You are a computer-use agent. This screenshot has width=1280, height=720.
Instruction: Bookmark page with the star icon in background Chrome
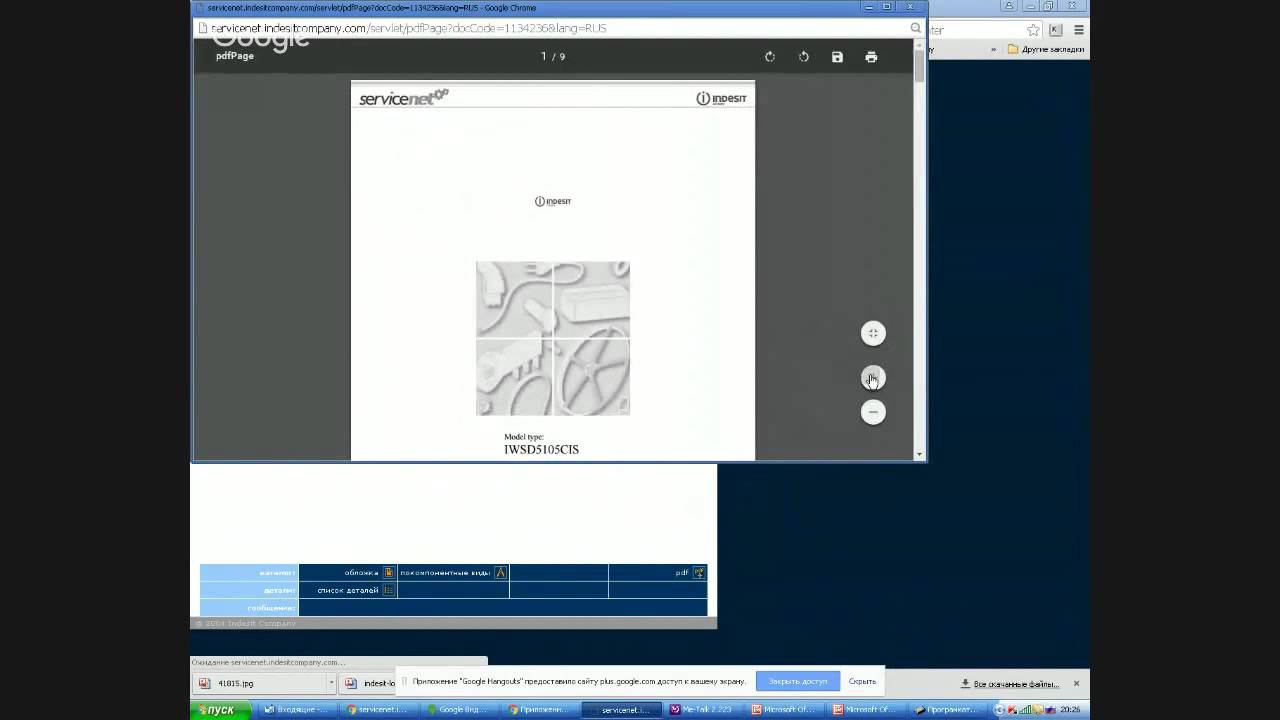coord(1034,30)
